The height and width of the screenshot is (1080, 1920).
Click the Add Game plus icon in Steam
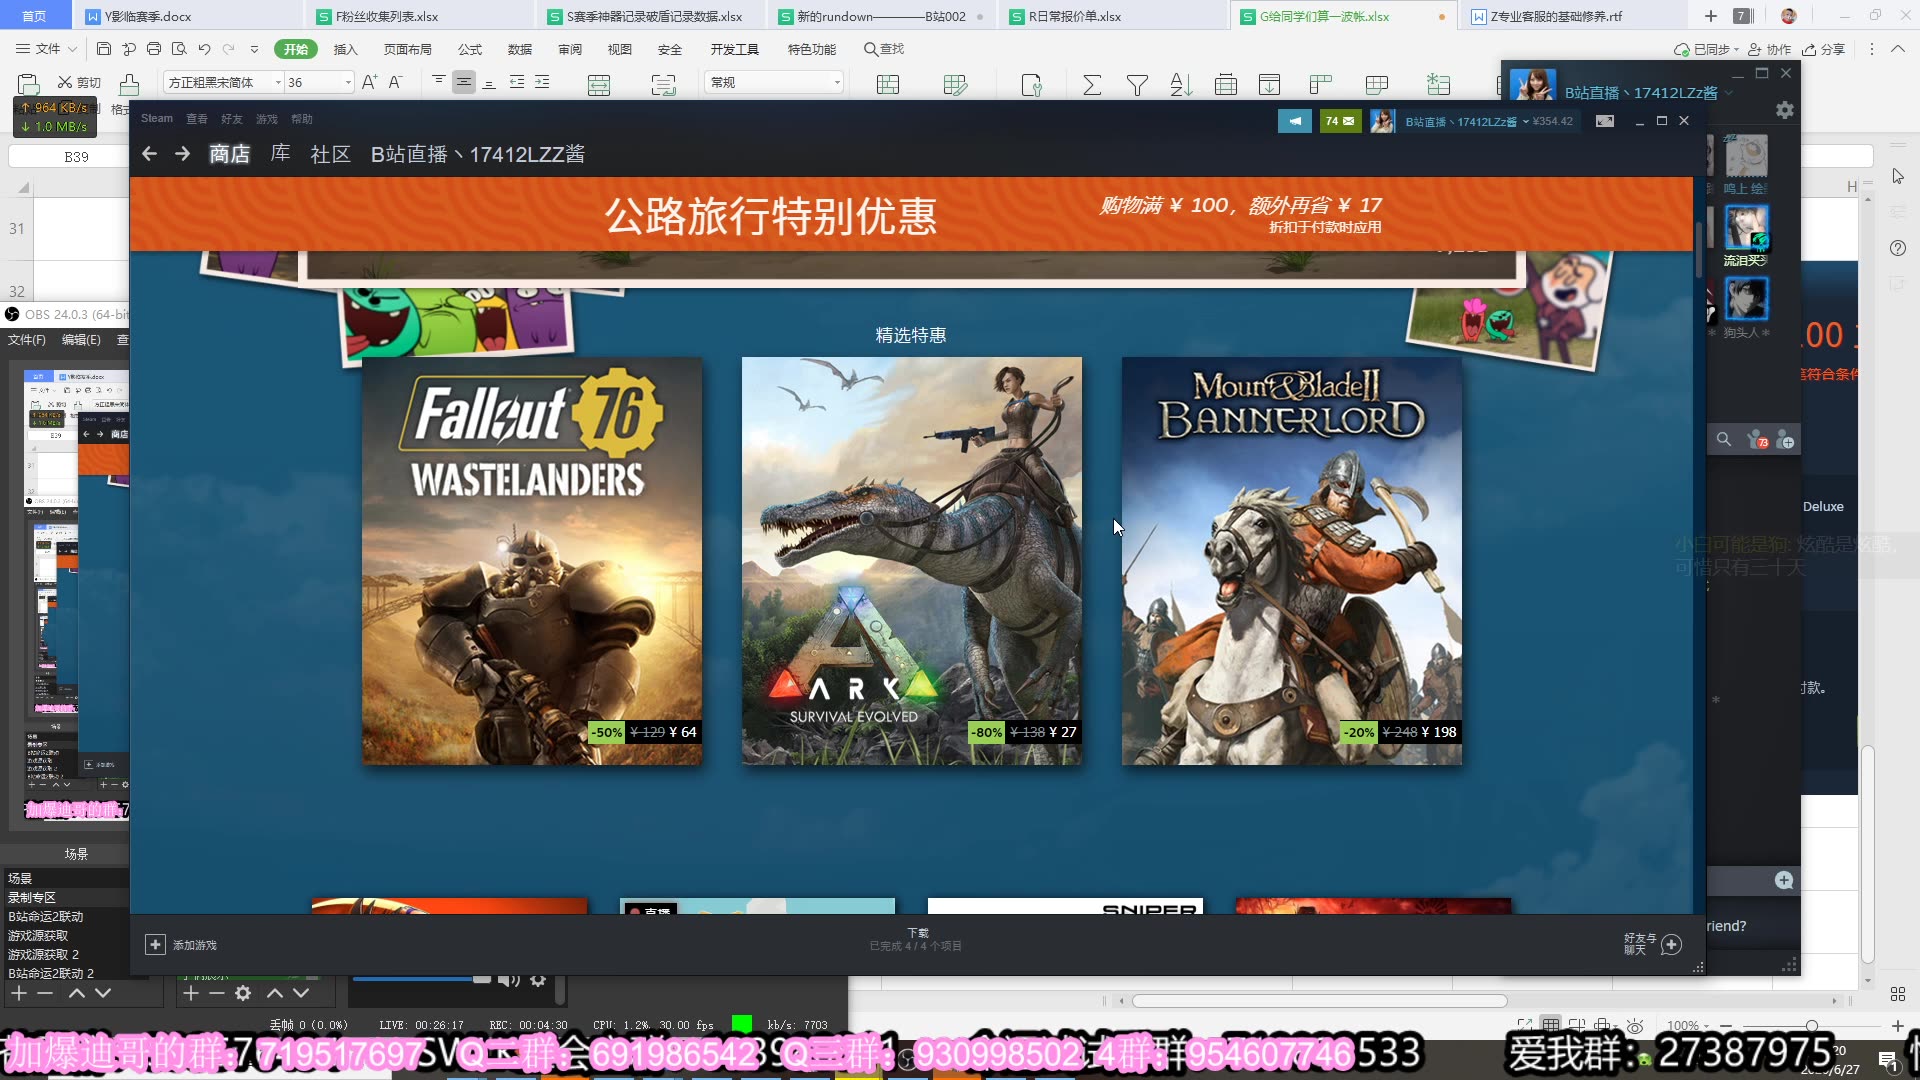(155, 945)
